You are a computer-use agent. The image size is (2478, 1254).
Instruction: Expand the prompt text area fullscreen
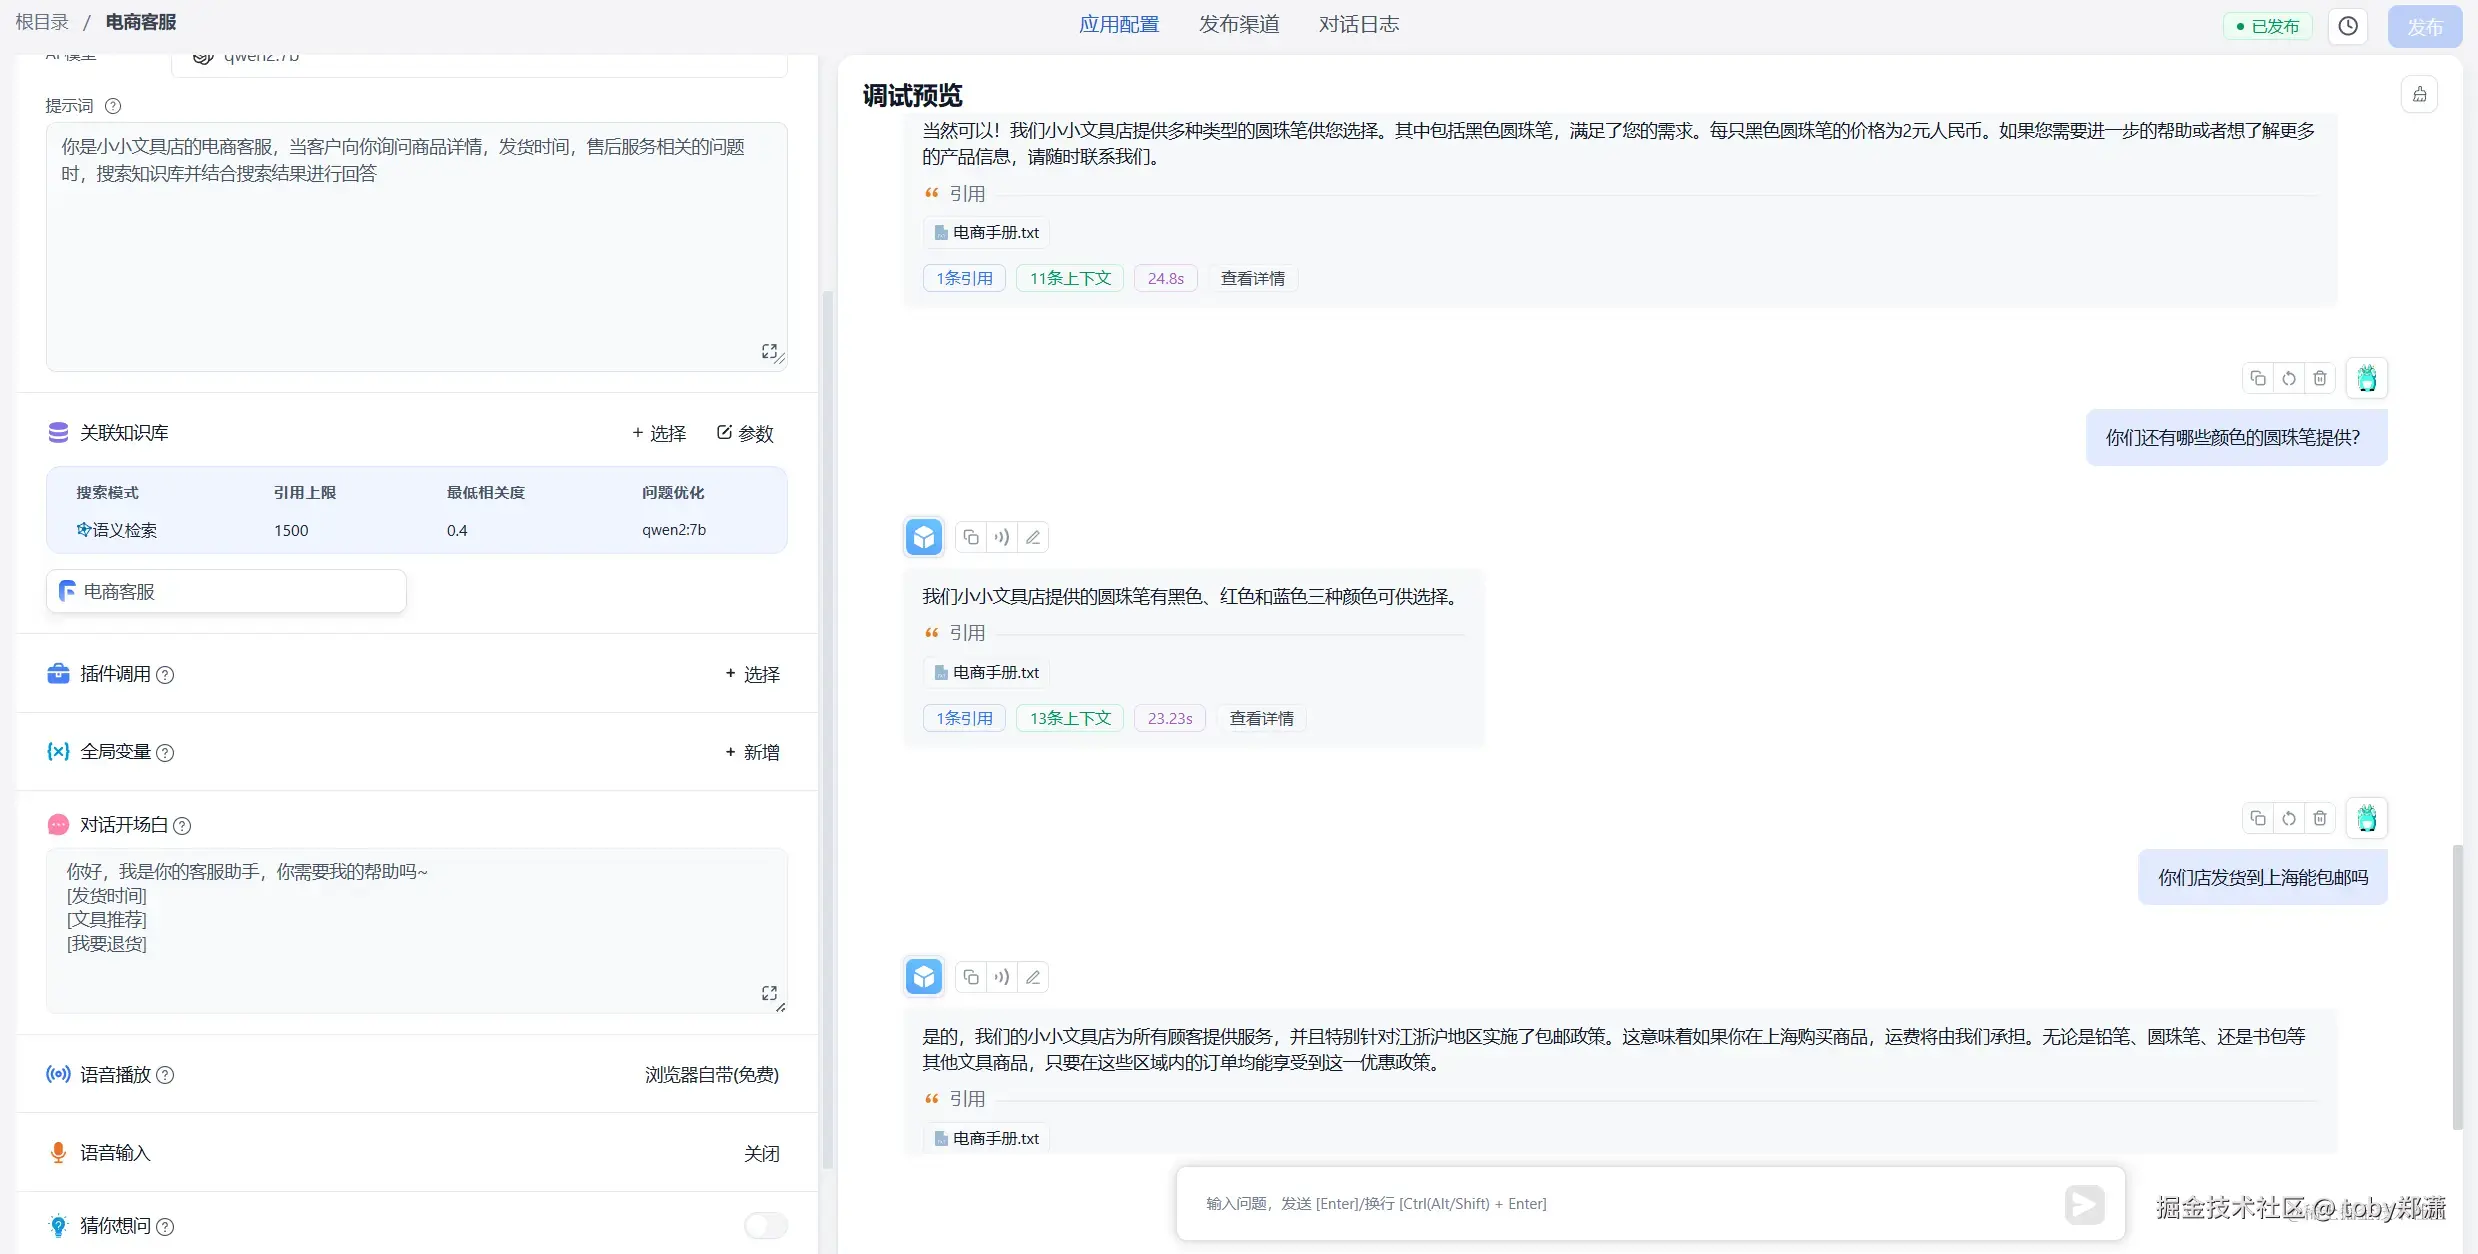(x=769, y=351)
